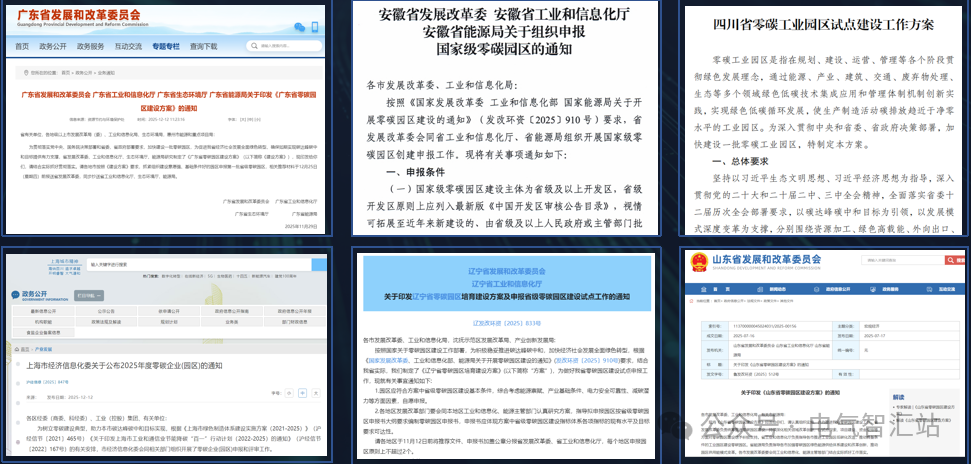Focus the Shandong keyword search field

903,260
